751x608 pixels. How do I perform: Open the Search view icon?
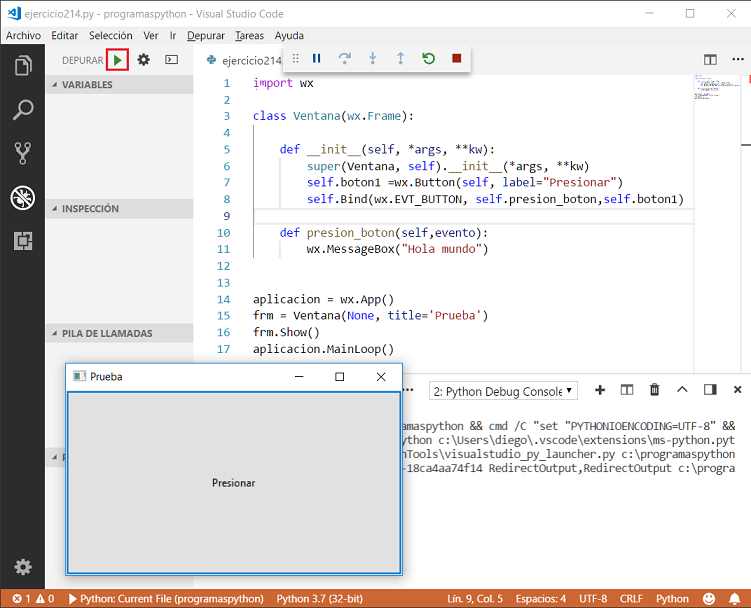click(23, 109)
